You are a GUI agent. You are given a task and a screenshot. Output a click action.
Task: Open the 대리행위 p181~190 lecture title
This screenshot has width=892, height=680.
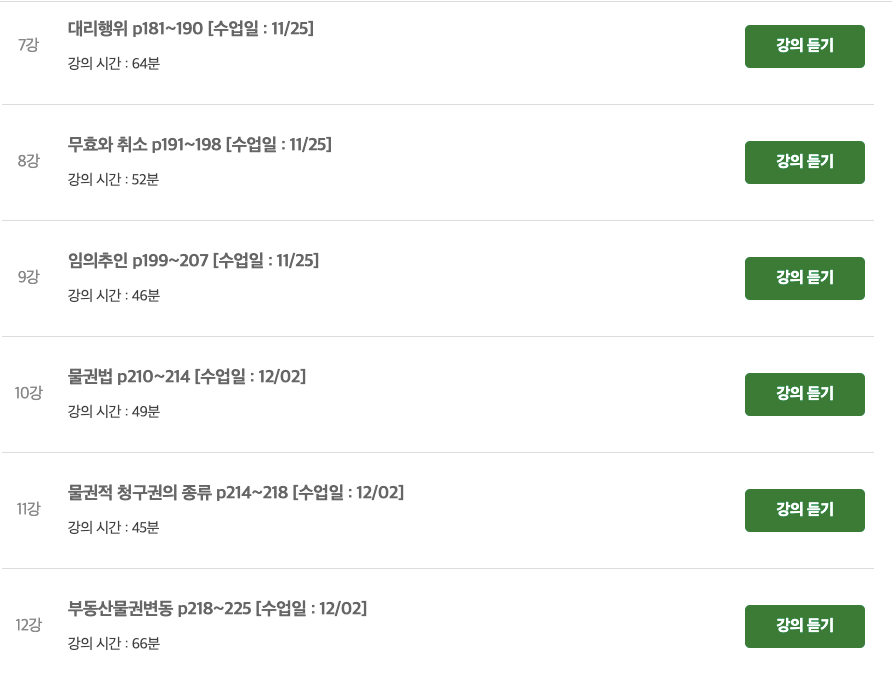click(x=190, y=29)
